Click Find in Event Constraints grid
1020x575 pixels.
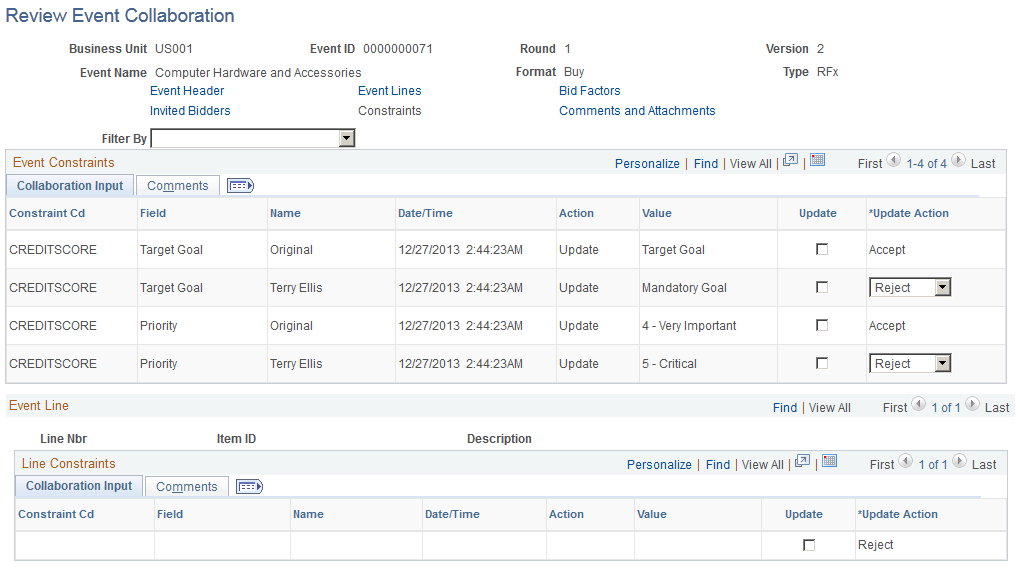(x=706, y=164)
